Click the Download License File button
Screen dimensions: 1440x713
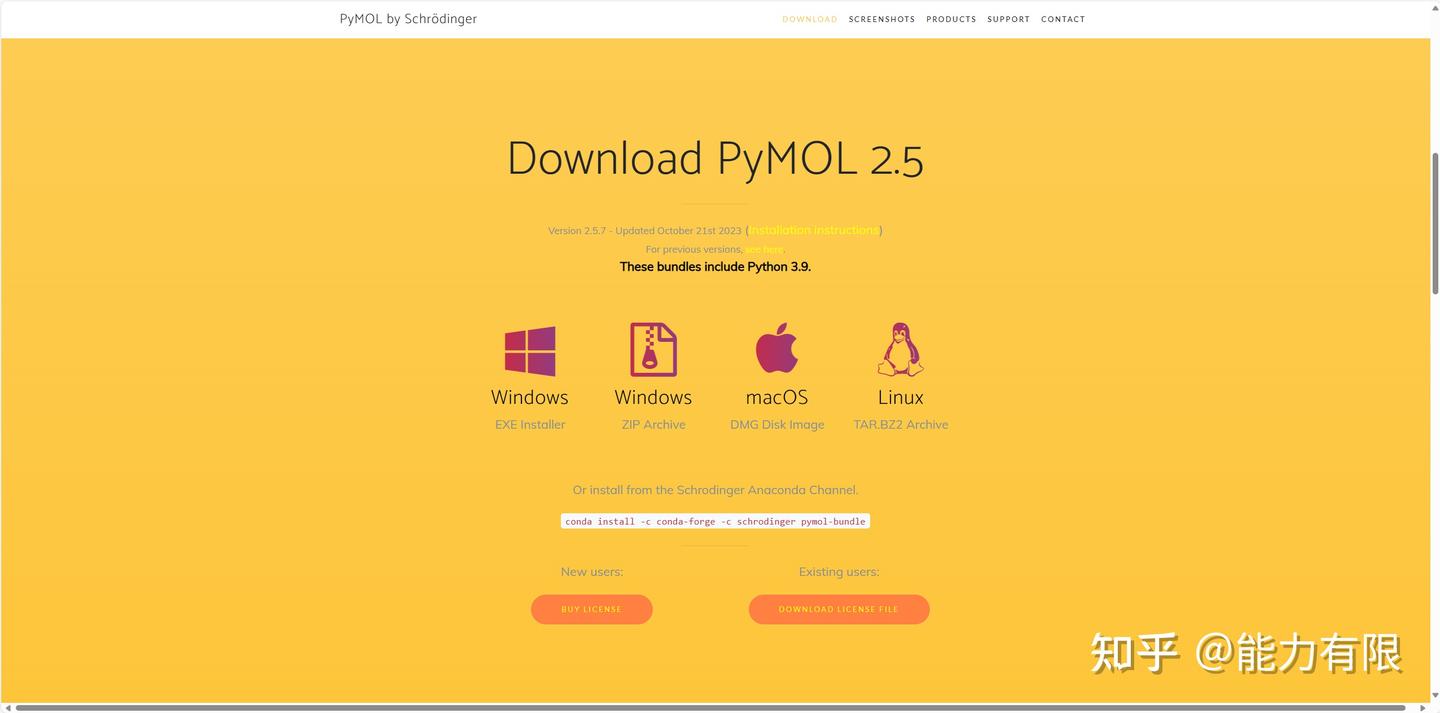coord(839,609)
